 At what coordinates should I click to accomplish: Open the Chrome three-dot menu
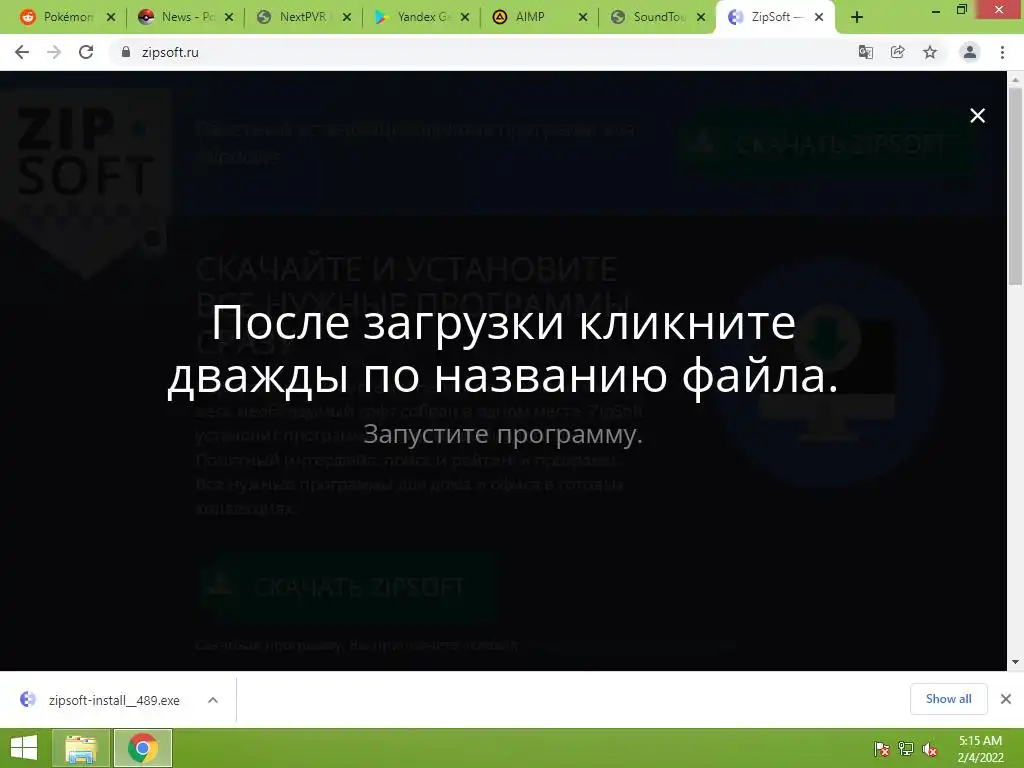(x=1002, y=52)
